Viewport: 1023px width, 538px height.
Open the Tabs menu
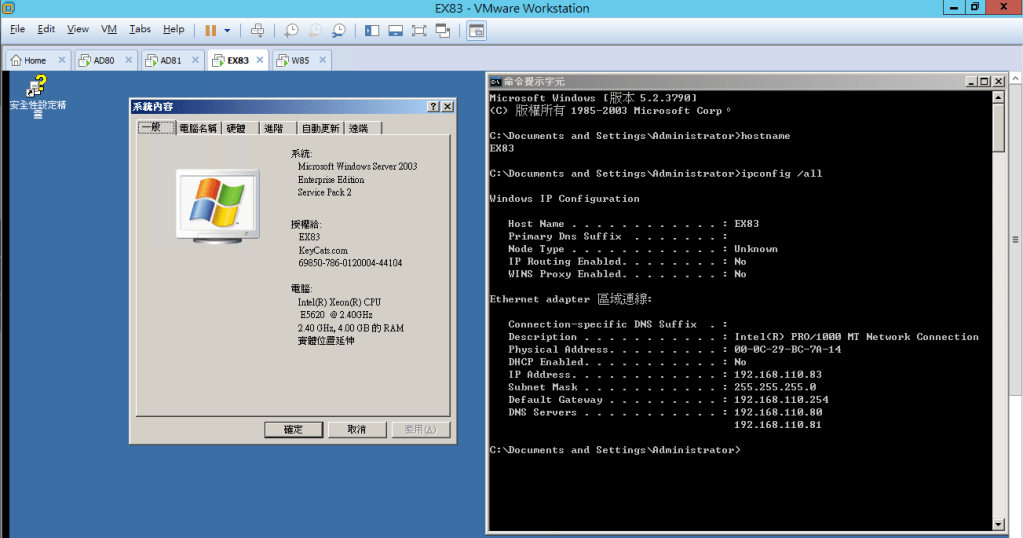[140, 30]
